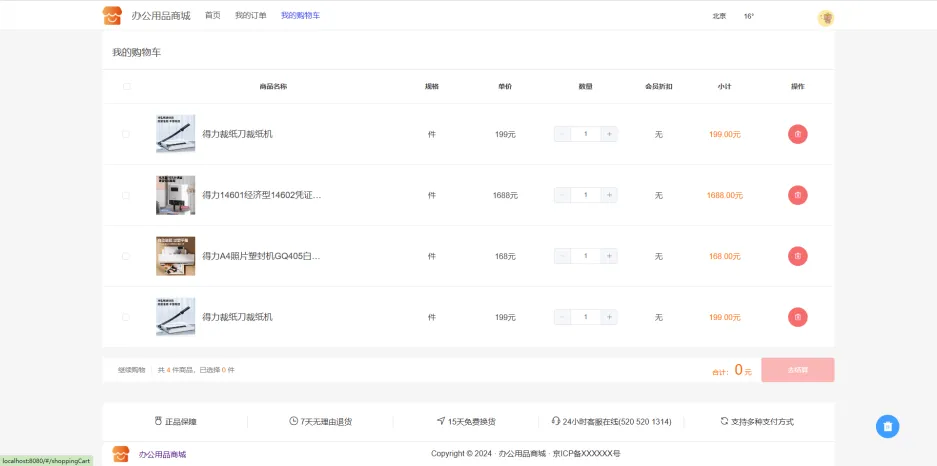Image resolution: width=937 pixels, height=466 pixels.
Task: Increase quantity of first 得力裁纸刀裁纸机
Action: pyautogui.click(x=609, y=134)
